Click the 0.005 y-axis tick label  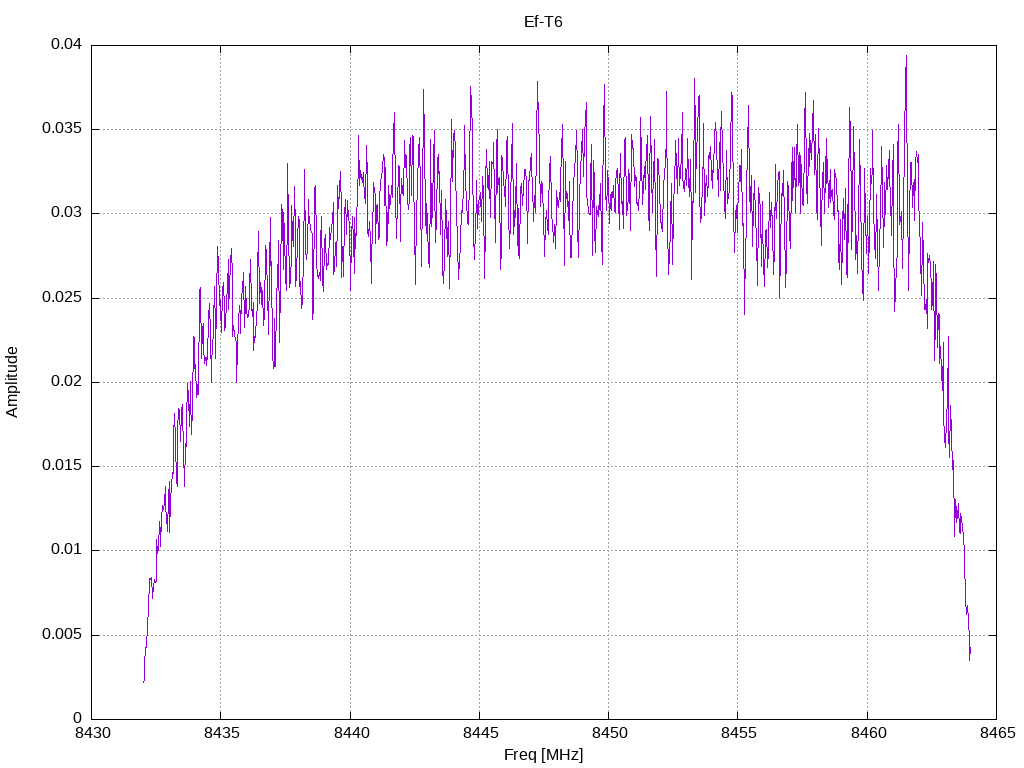click(62, 634)
